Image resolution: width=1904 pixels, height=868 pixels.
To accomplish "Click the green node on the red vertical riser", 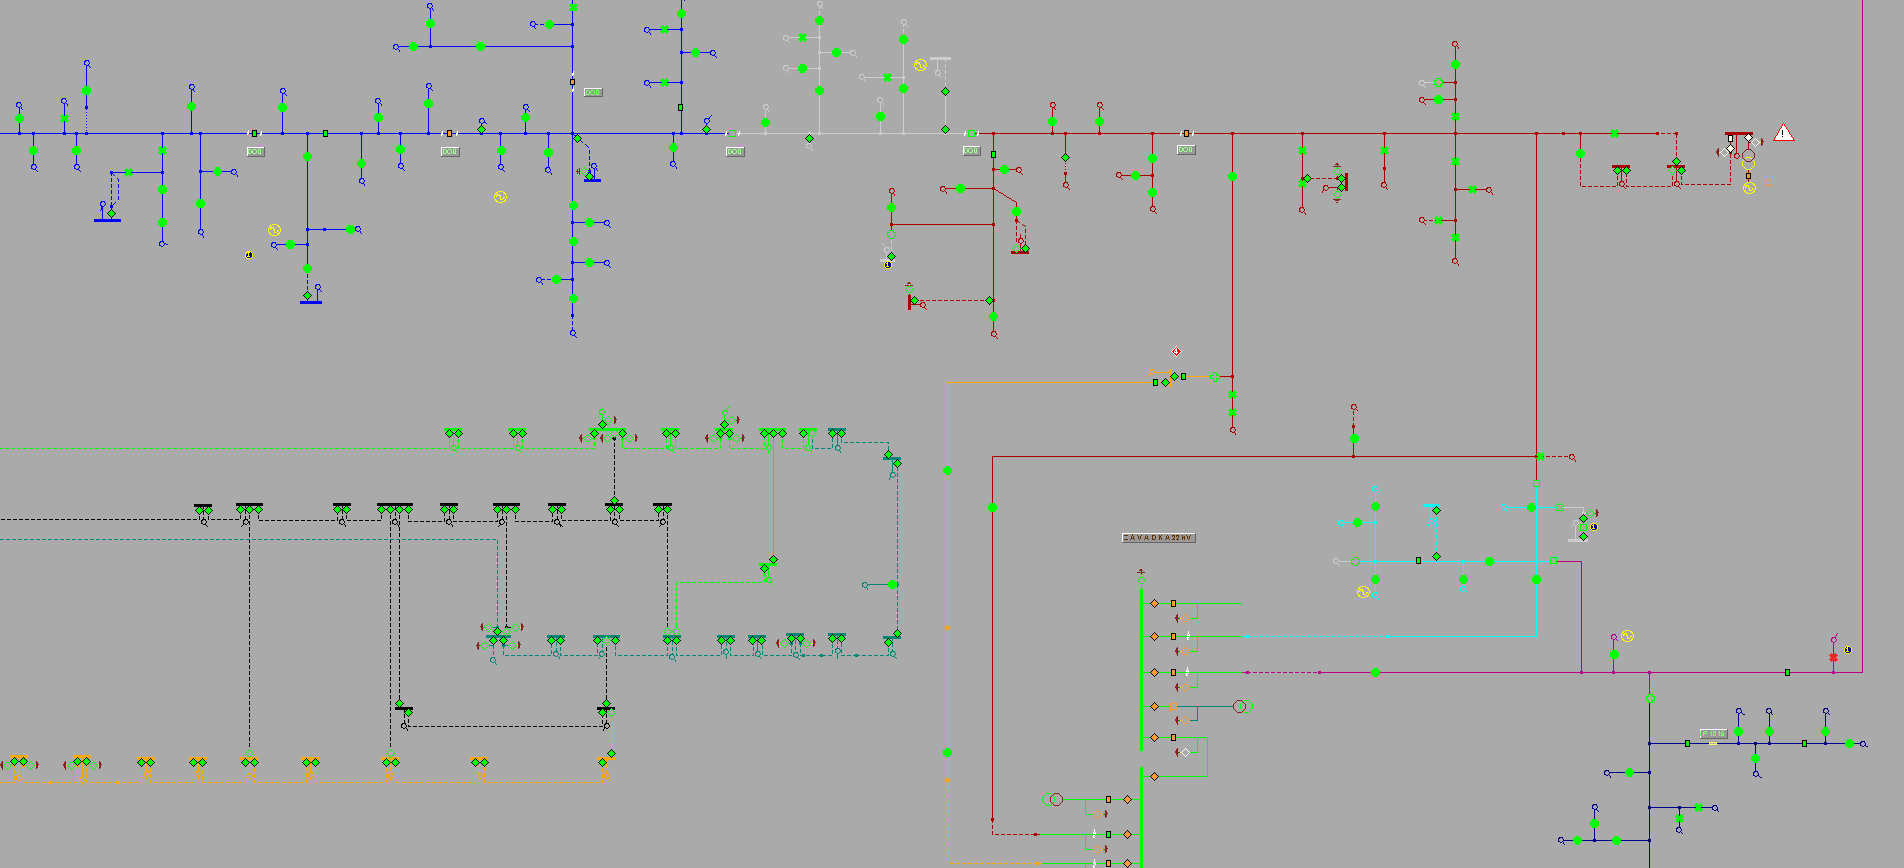I will coord(992,507).
